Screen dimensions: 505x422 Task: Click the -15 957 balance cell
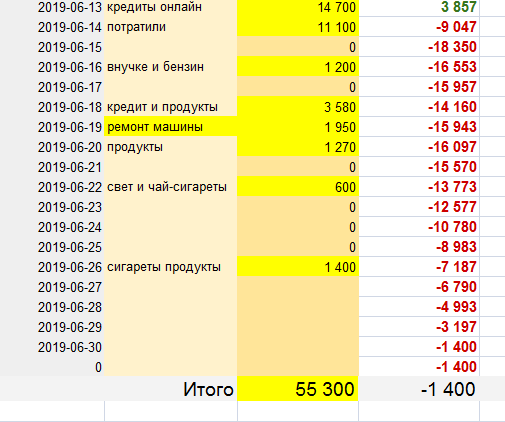pyautogui.click(x=419, y=87)
